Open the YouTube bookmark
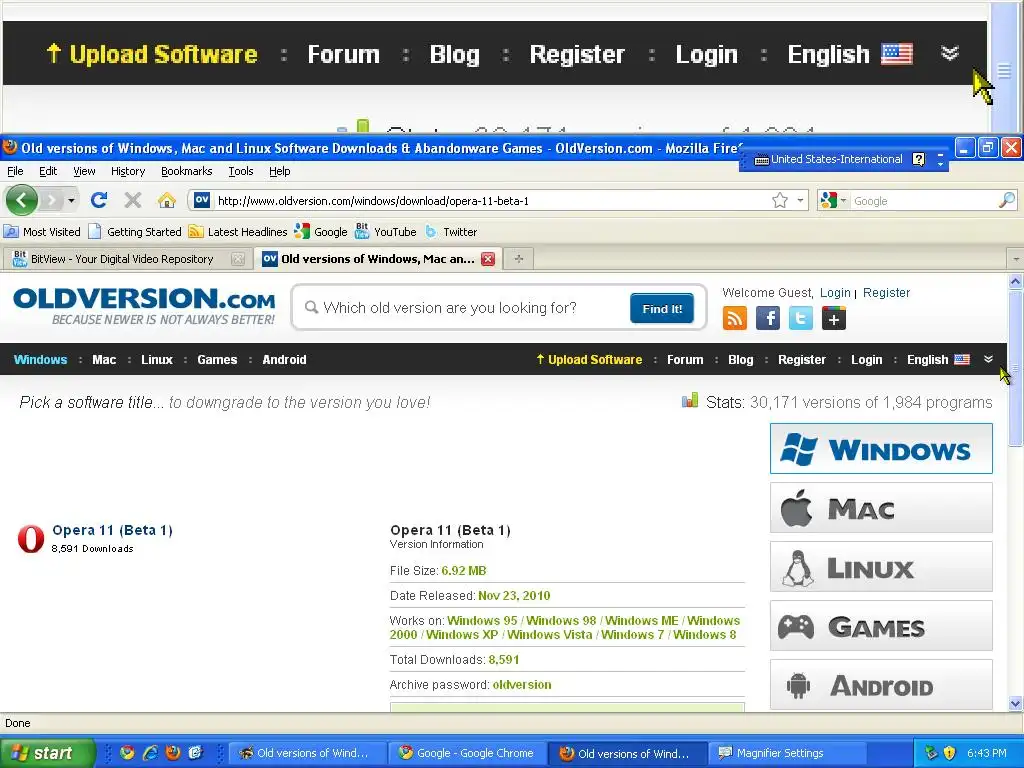This screenshot has height=768, width=1024. [x=386, y=232]
